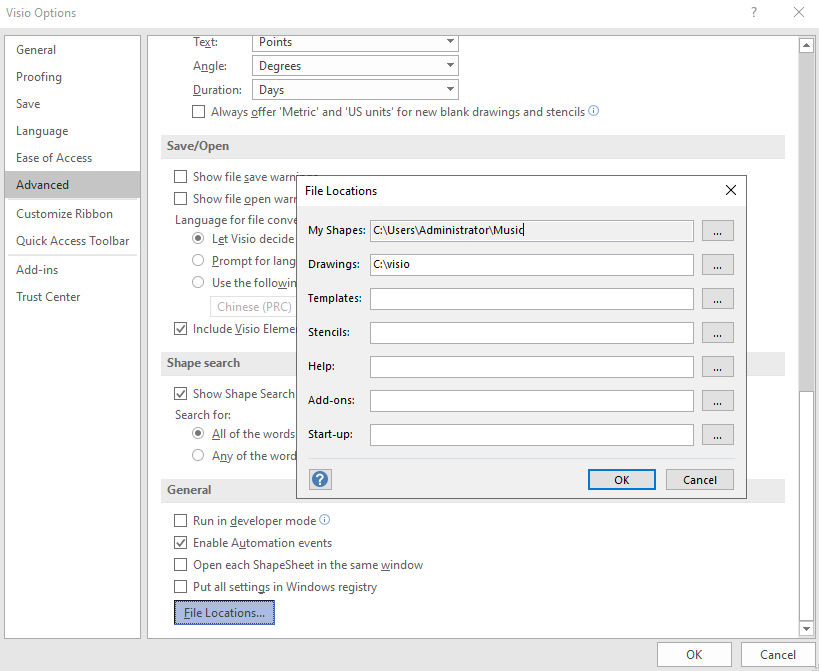Enable Show file save warnings
819x671 pixels.
coord(180,176)
